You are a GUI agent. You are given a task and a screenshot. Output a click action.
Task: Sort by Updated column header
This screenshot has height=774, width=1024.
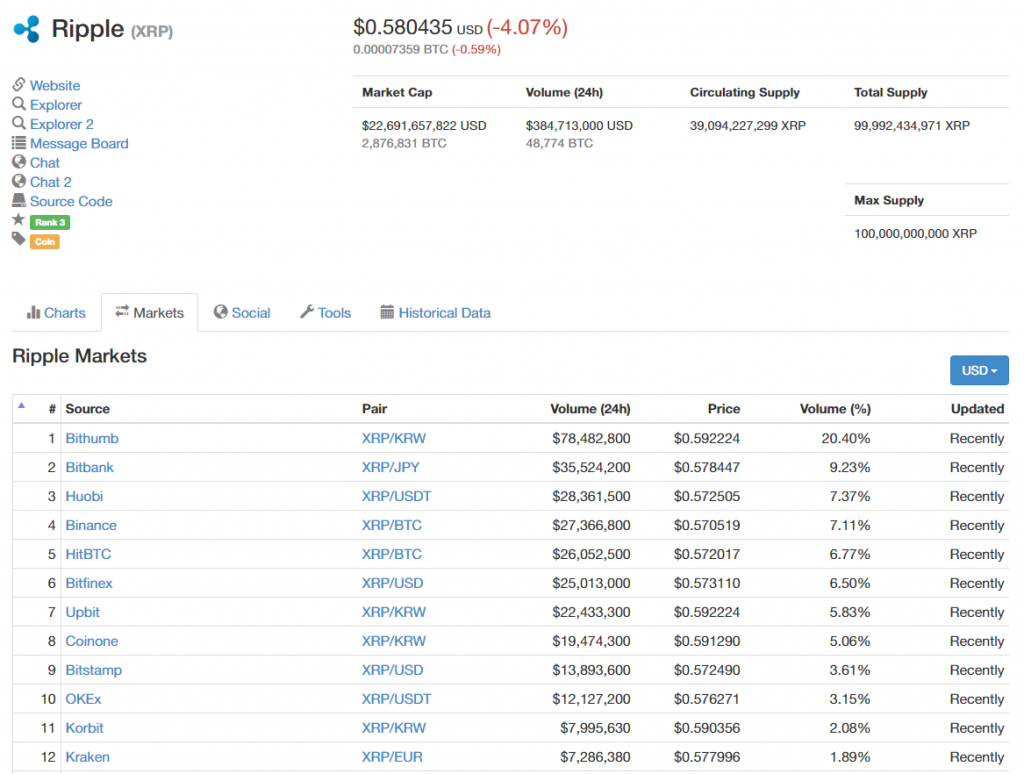click(x=978, y=409)
